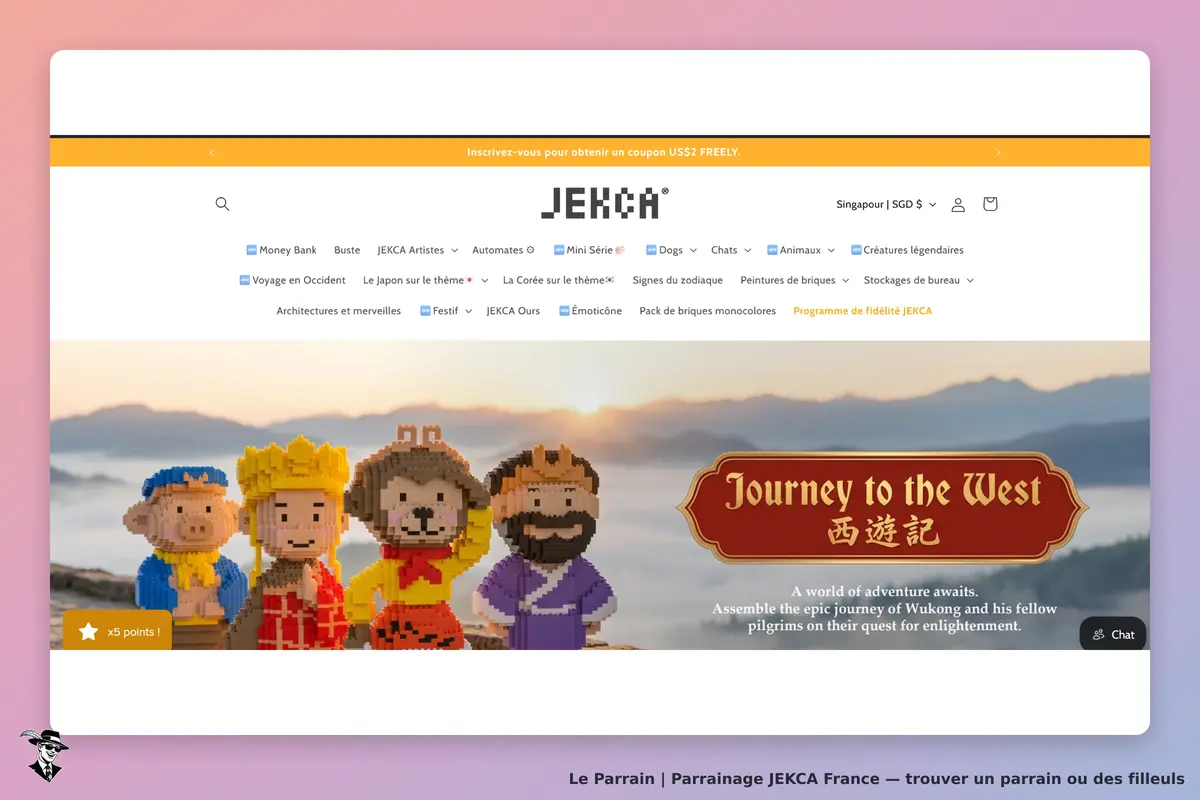
Task: Open the JEKCA Ours category
Action: [513, 311]
